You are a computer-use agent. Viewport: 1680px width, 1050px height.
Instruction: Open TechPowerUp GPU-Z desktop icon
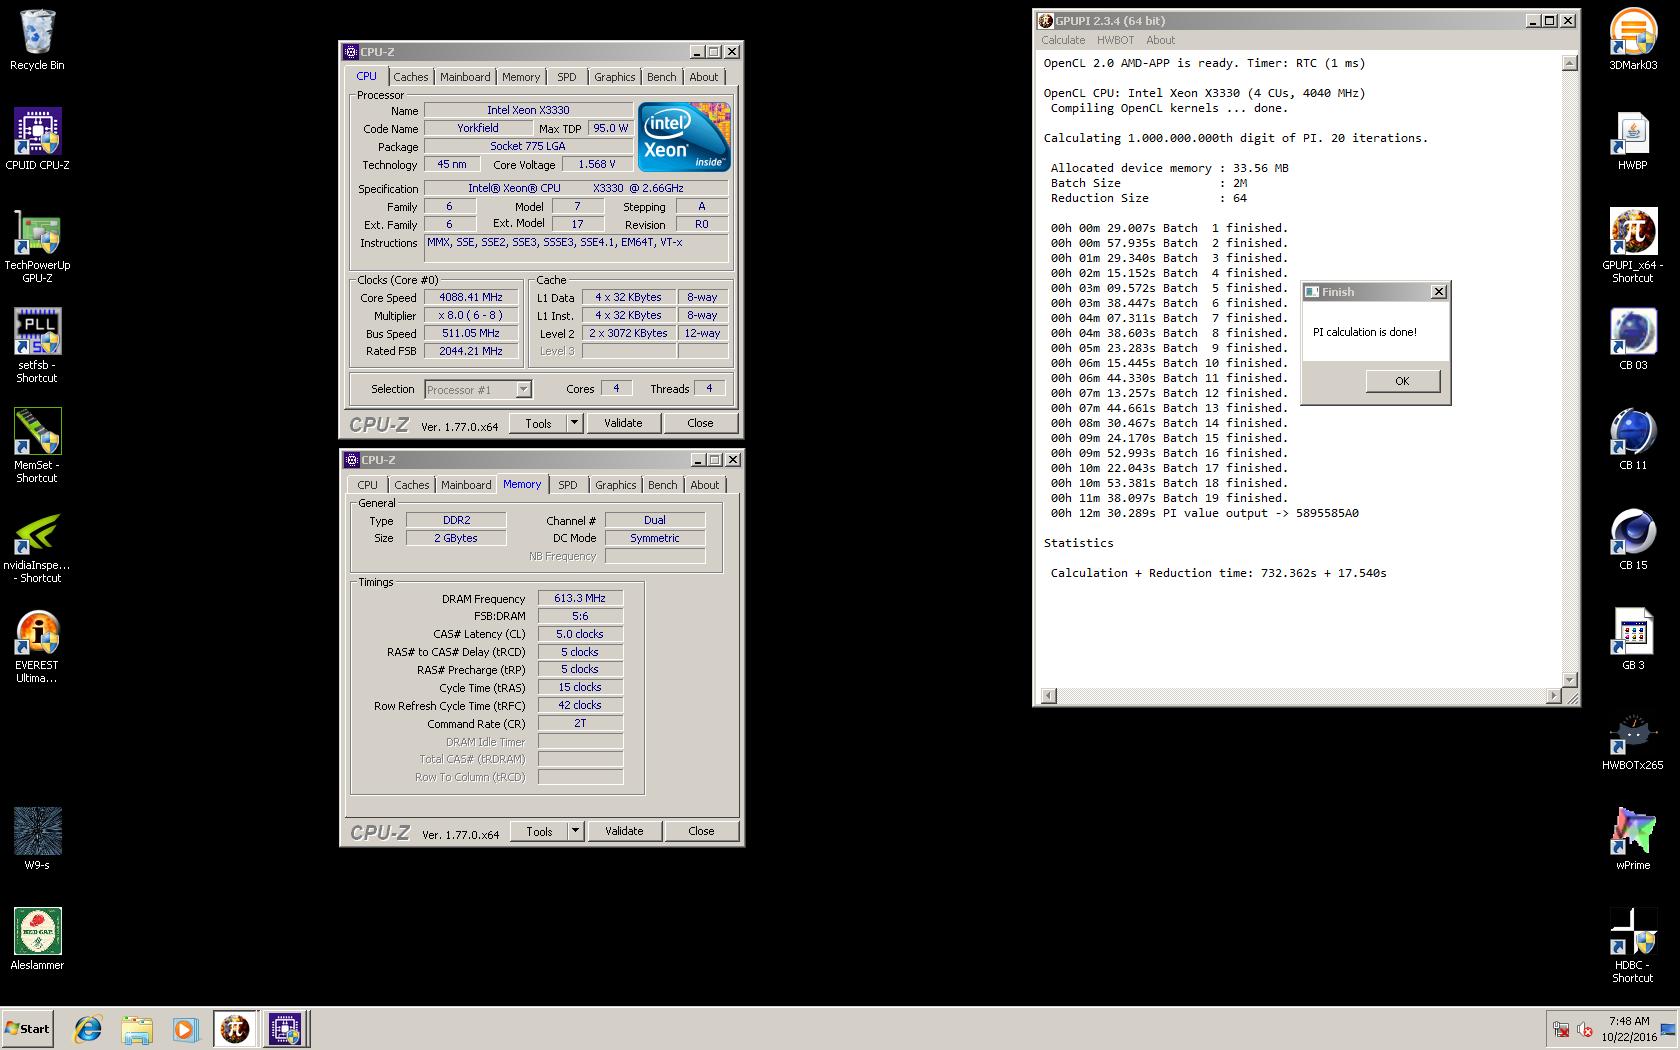[37, 246]
